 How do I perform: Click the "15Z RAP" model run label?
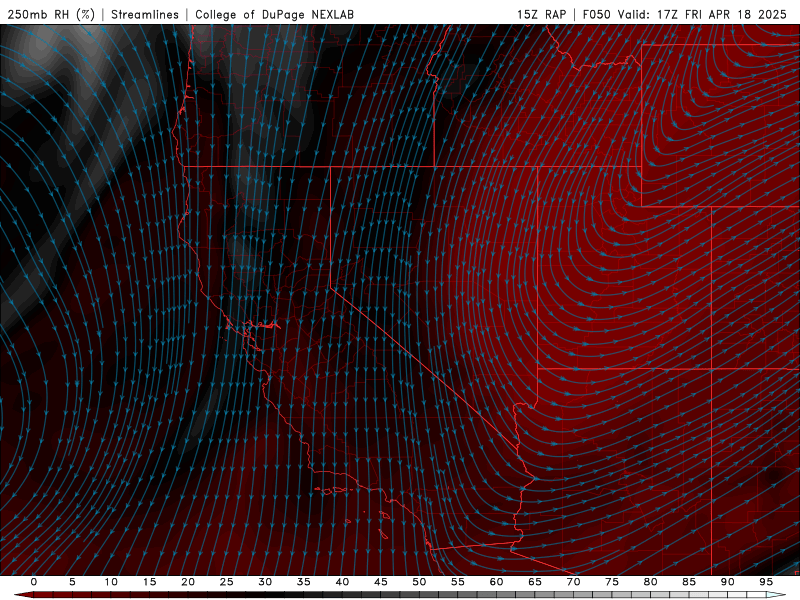[x=541, y=14]
